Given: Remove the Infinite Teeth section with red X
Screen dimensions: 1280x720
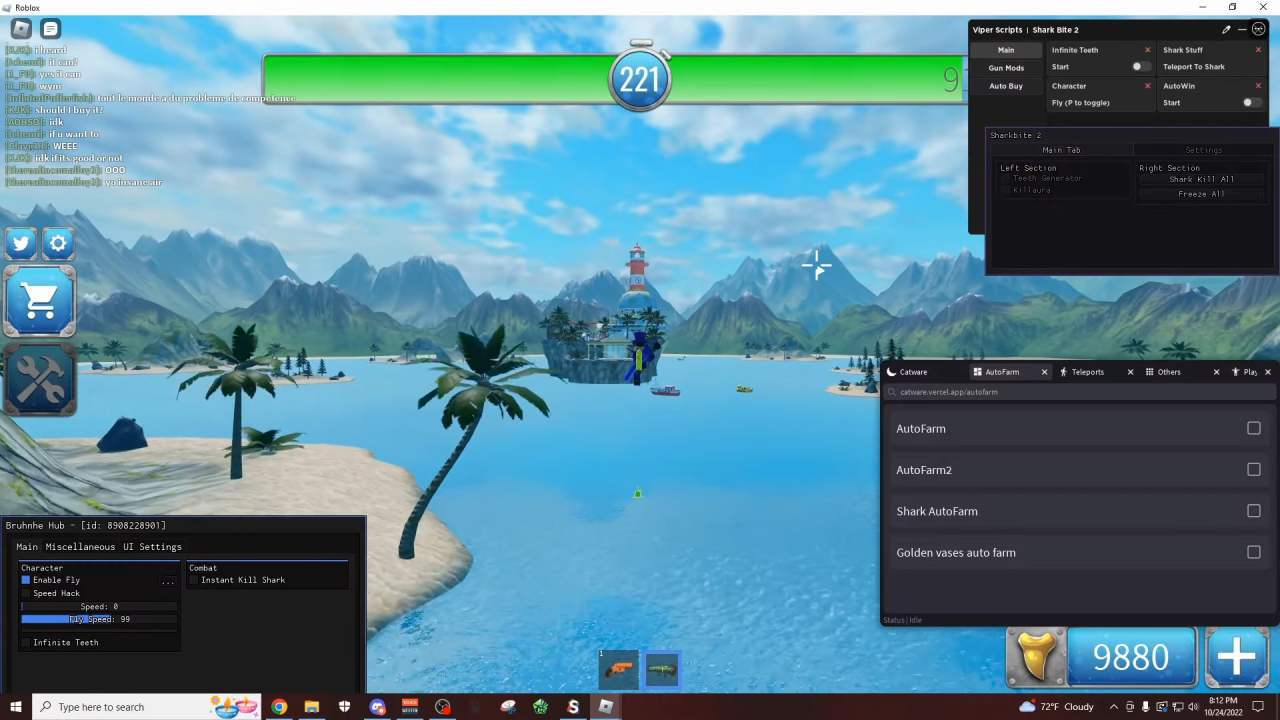Looking at the screenshot, I should point(1147,50).
